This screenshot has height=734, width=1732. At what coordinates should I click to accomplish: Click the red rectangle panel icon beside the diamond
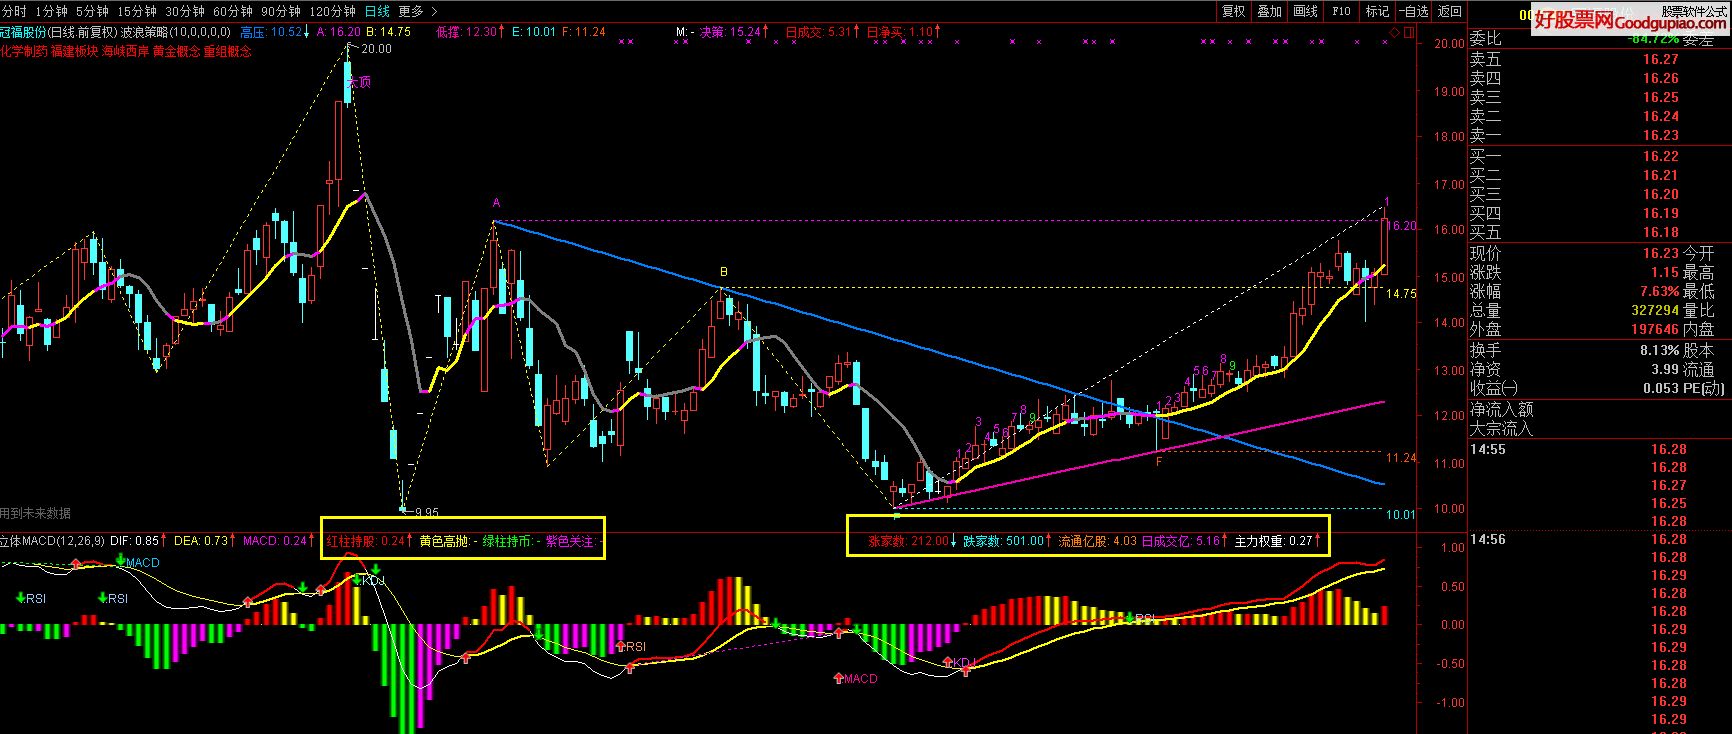1408,33
